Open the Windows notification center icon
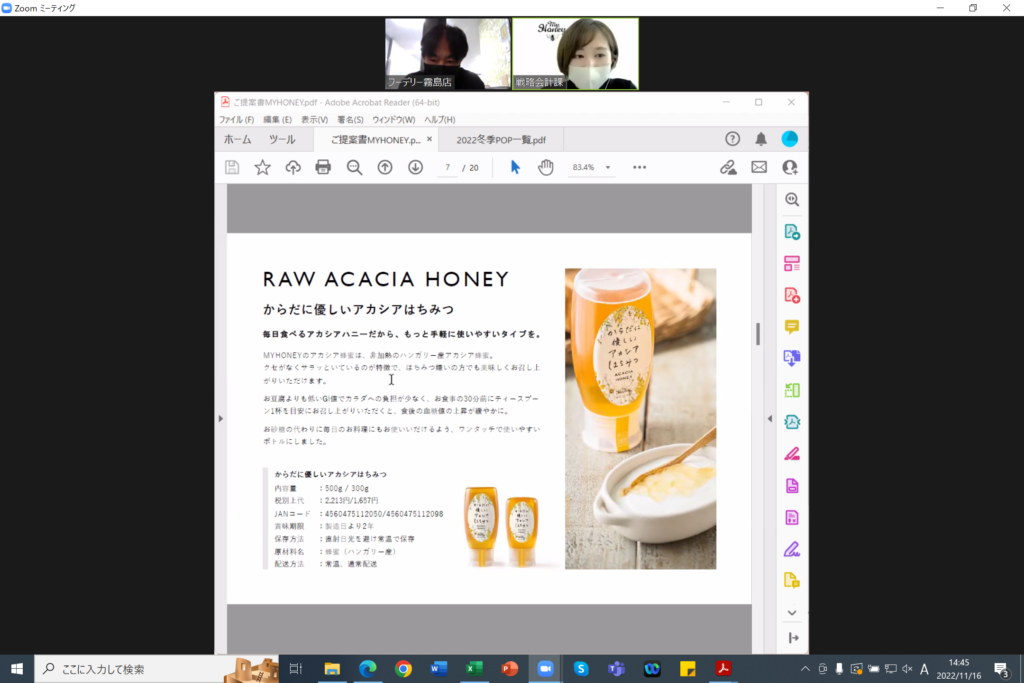Viewport: 1024px width, 683px height. click(x=1000, y=669)
